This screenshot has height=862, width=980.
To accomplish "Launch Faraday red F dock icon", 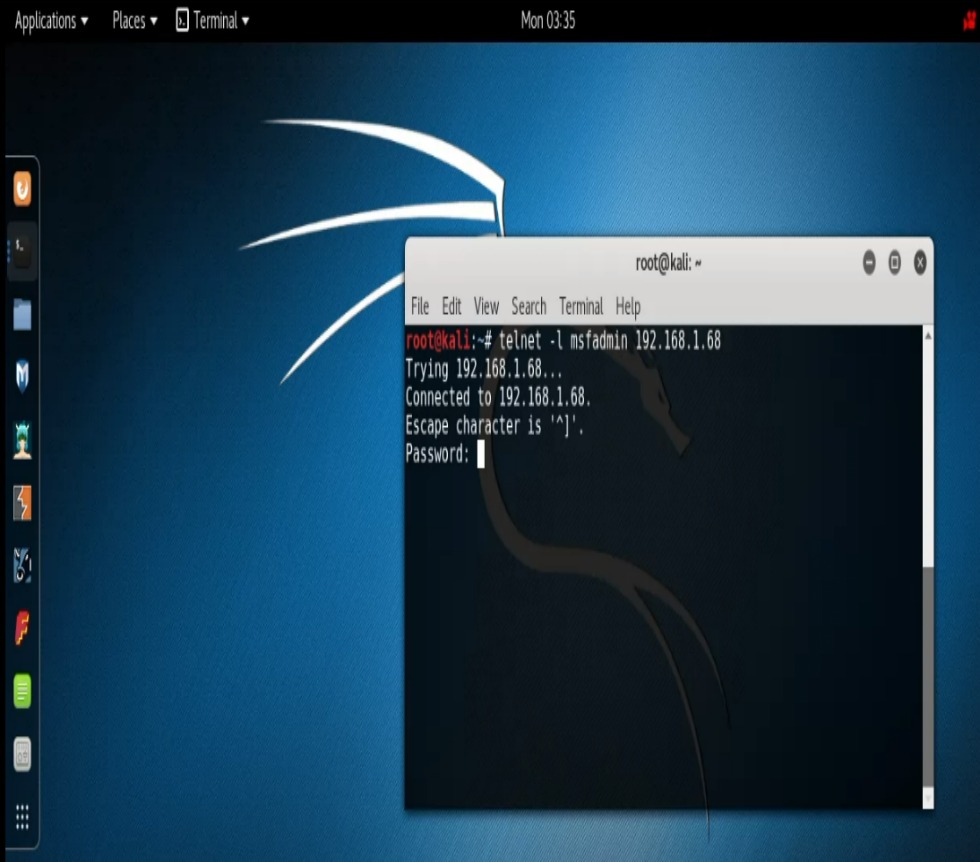I will (22, 628).
